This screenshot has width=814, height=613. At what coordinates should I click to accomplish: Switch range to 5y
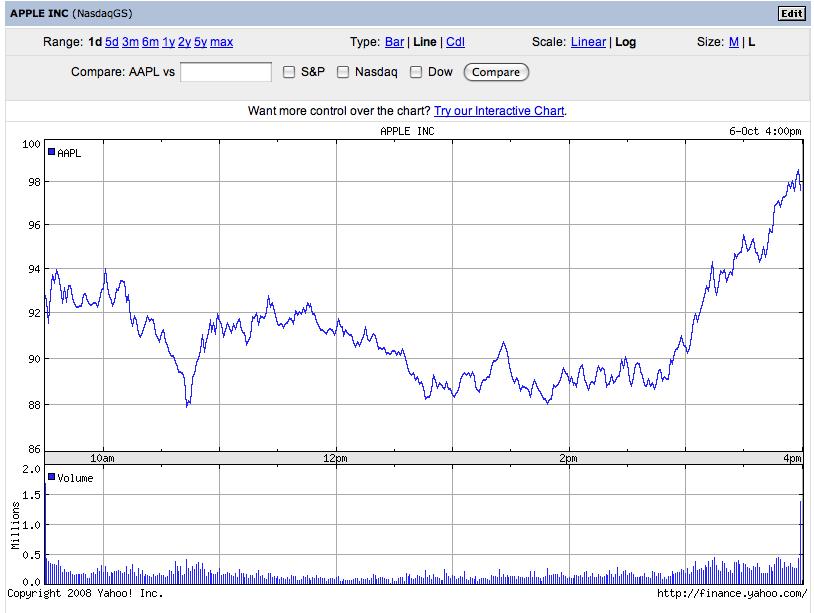click(x=200, y=42)
